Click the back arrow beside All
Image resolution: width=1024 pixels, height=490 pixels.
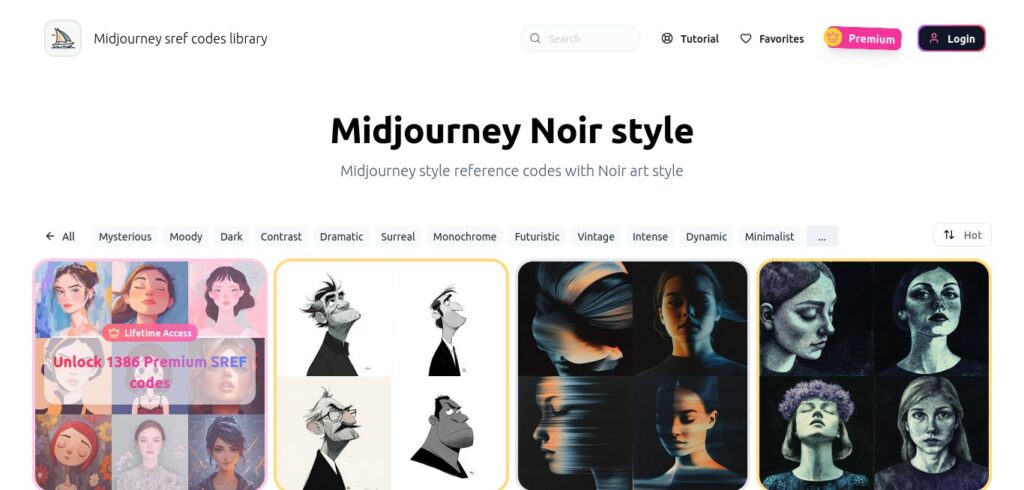coord(50,236)
